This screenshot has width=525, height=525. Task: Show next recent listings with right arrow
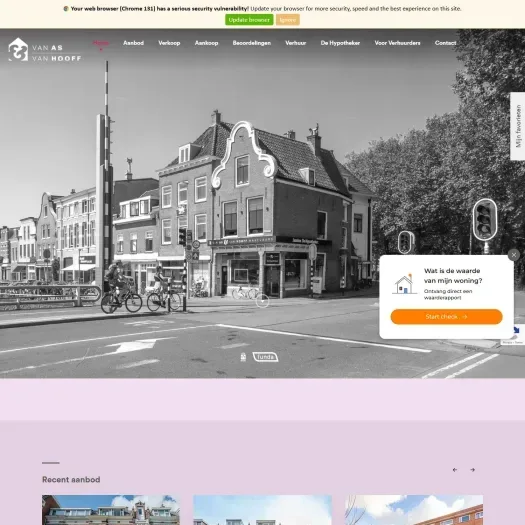point(472,470)
